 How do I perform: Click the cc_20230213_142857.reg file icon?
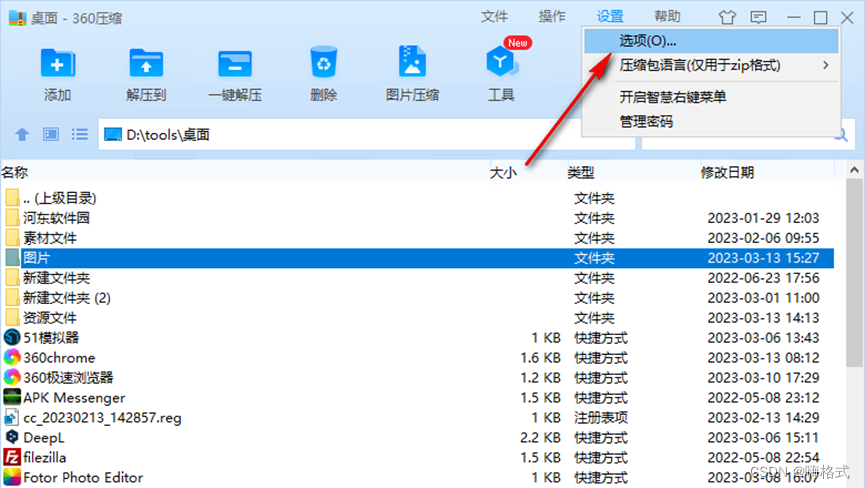(12, 417)
